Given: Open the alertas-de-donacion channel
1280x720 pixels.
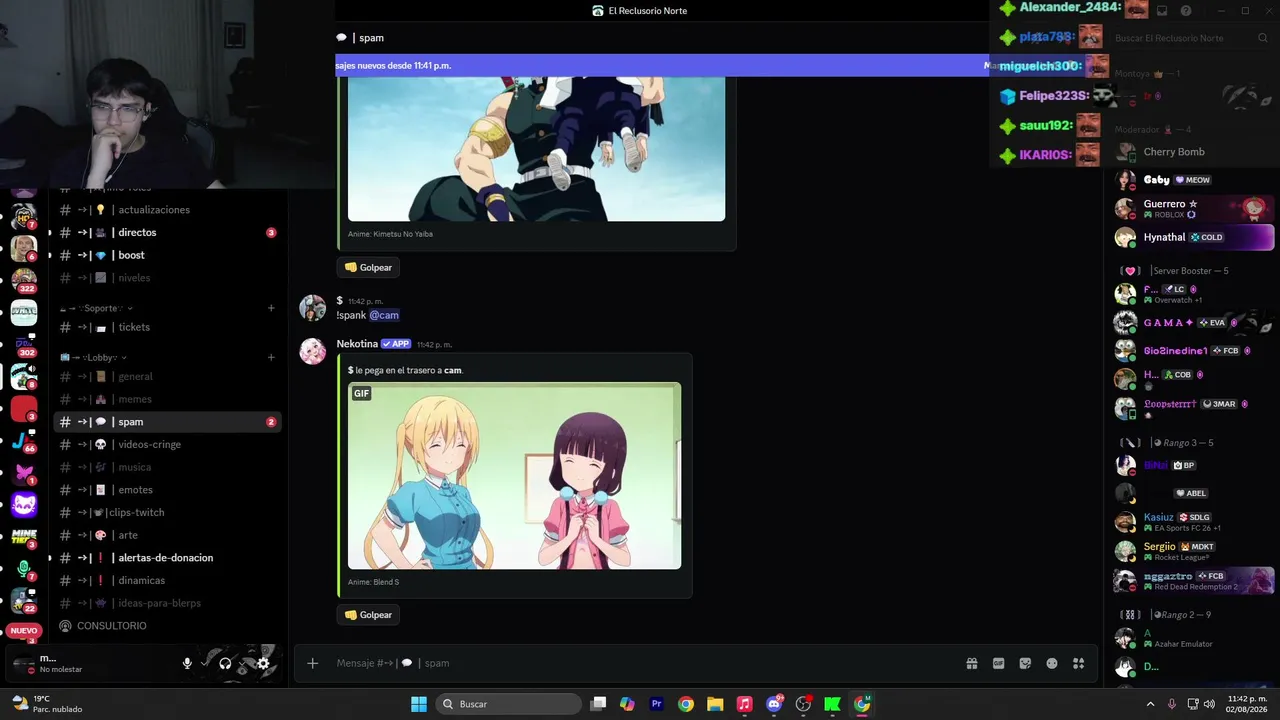Looking at the screenshot, I should pyautogui.click(x=167, y=558).
